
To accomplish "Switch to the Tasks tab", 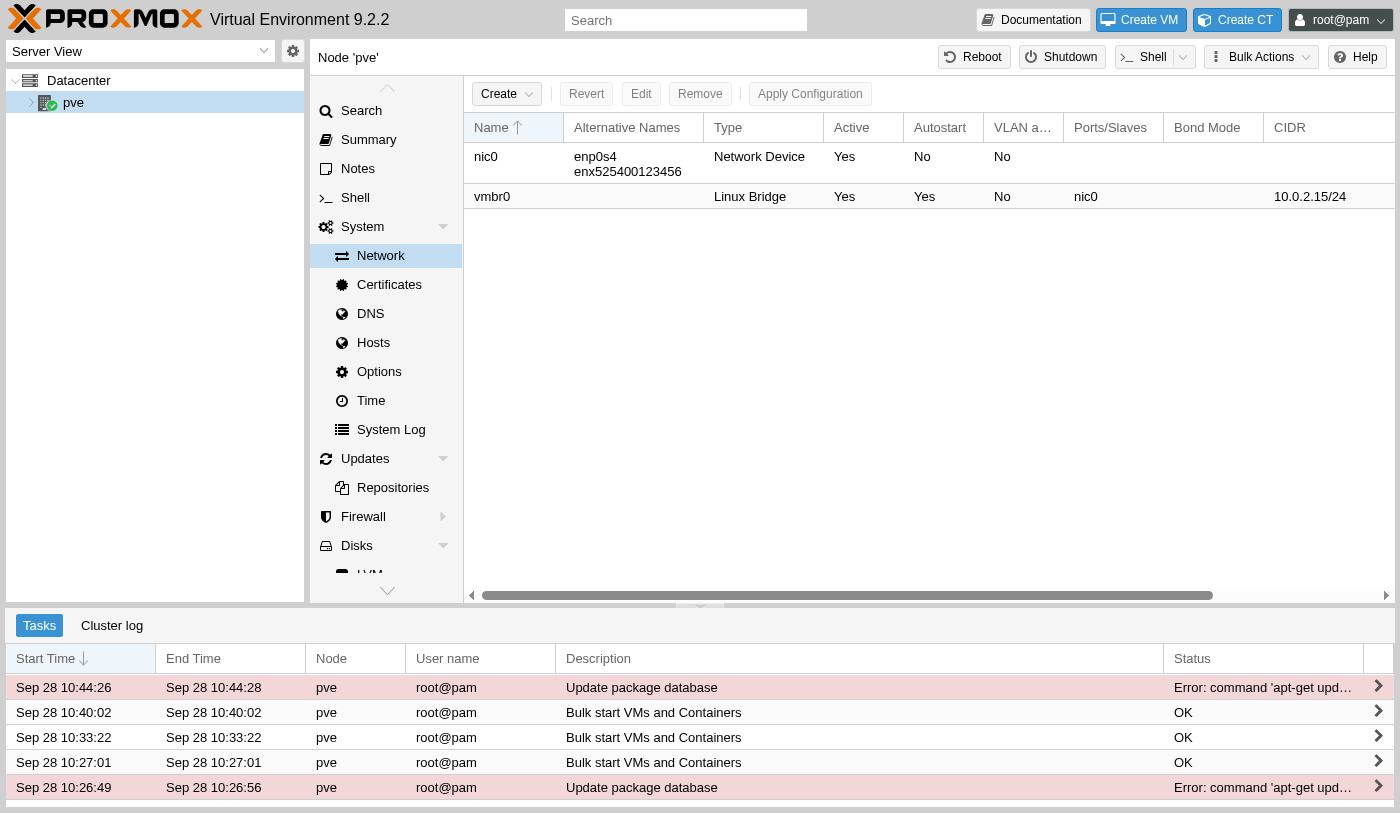I will point(39,626).
